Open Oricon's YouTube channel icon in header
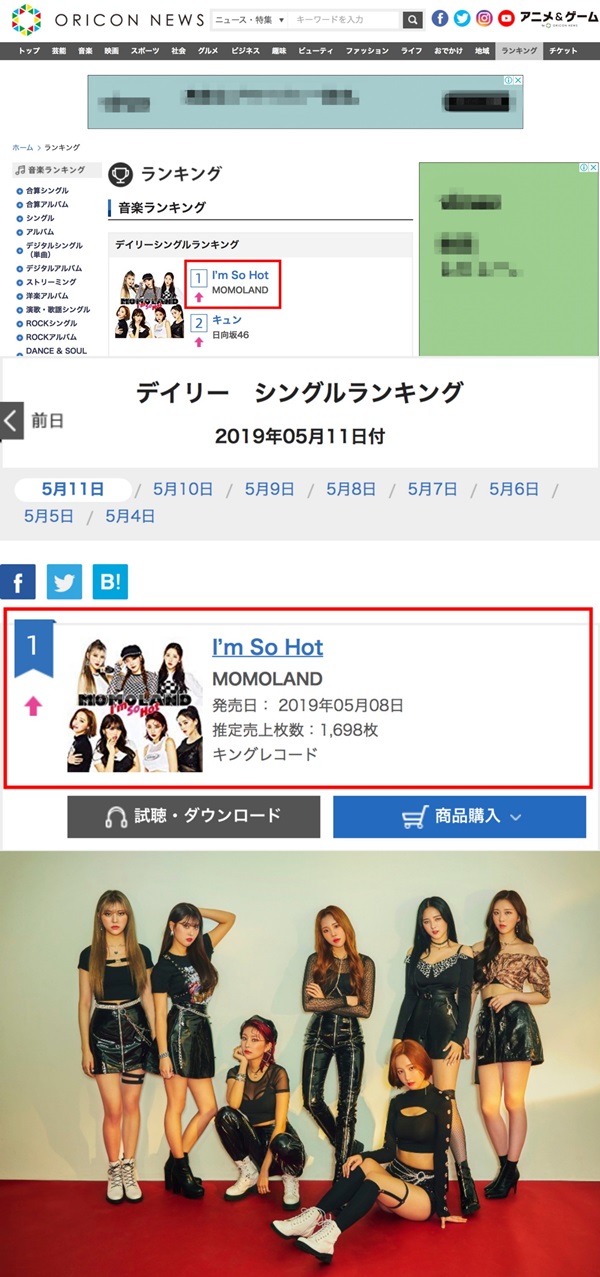Screen dimensions: 600x1277 coord(506,19)
